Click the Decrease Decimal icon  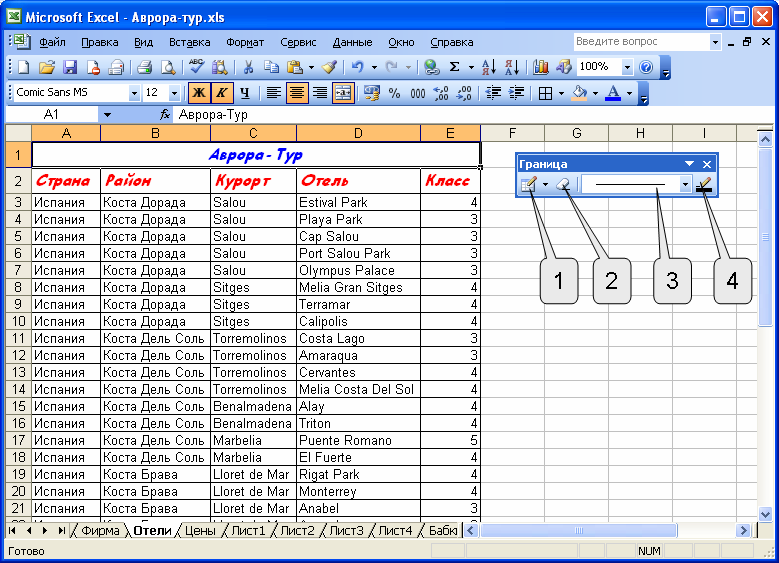click(x=464, y=93)
